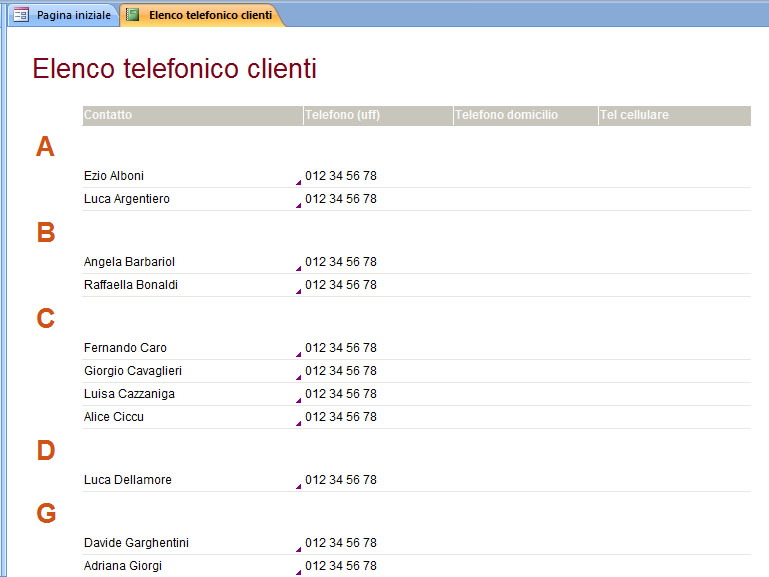Select the Elenco telefonico clienti tab
Image resolution: width=769 pixels, height=577 pixels.
209,15
